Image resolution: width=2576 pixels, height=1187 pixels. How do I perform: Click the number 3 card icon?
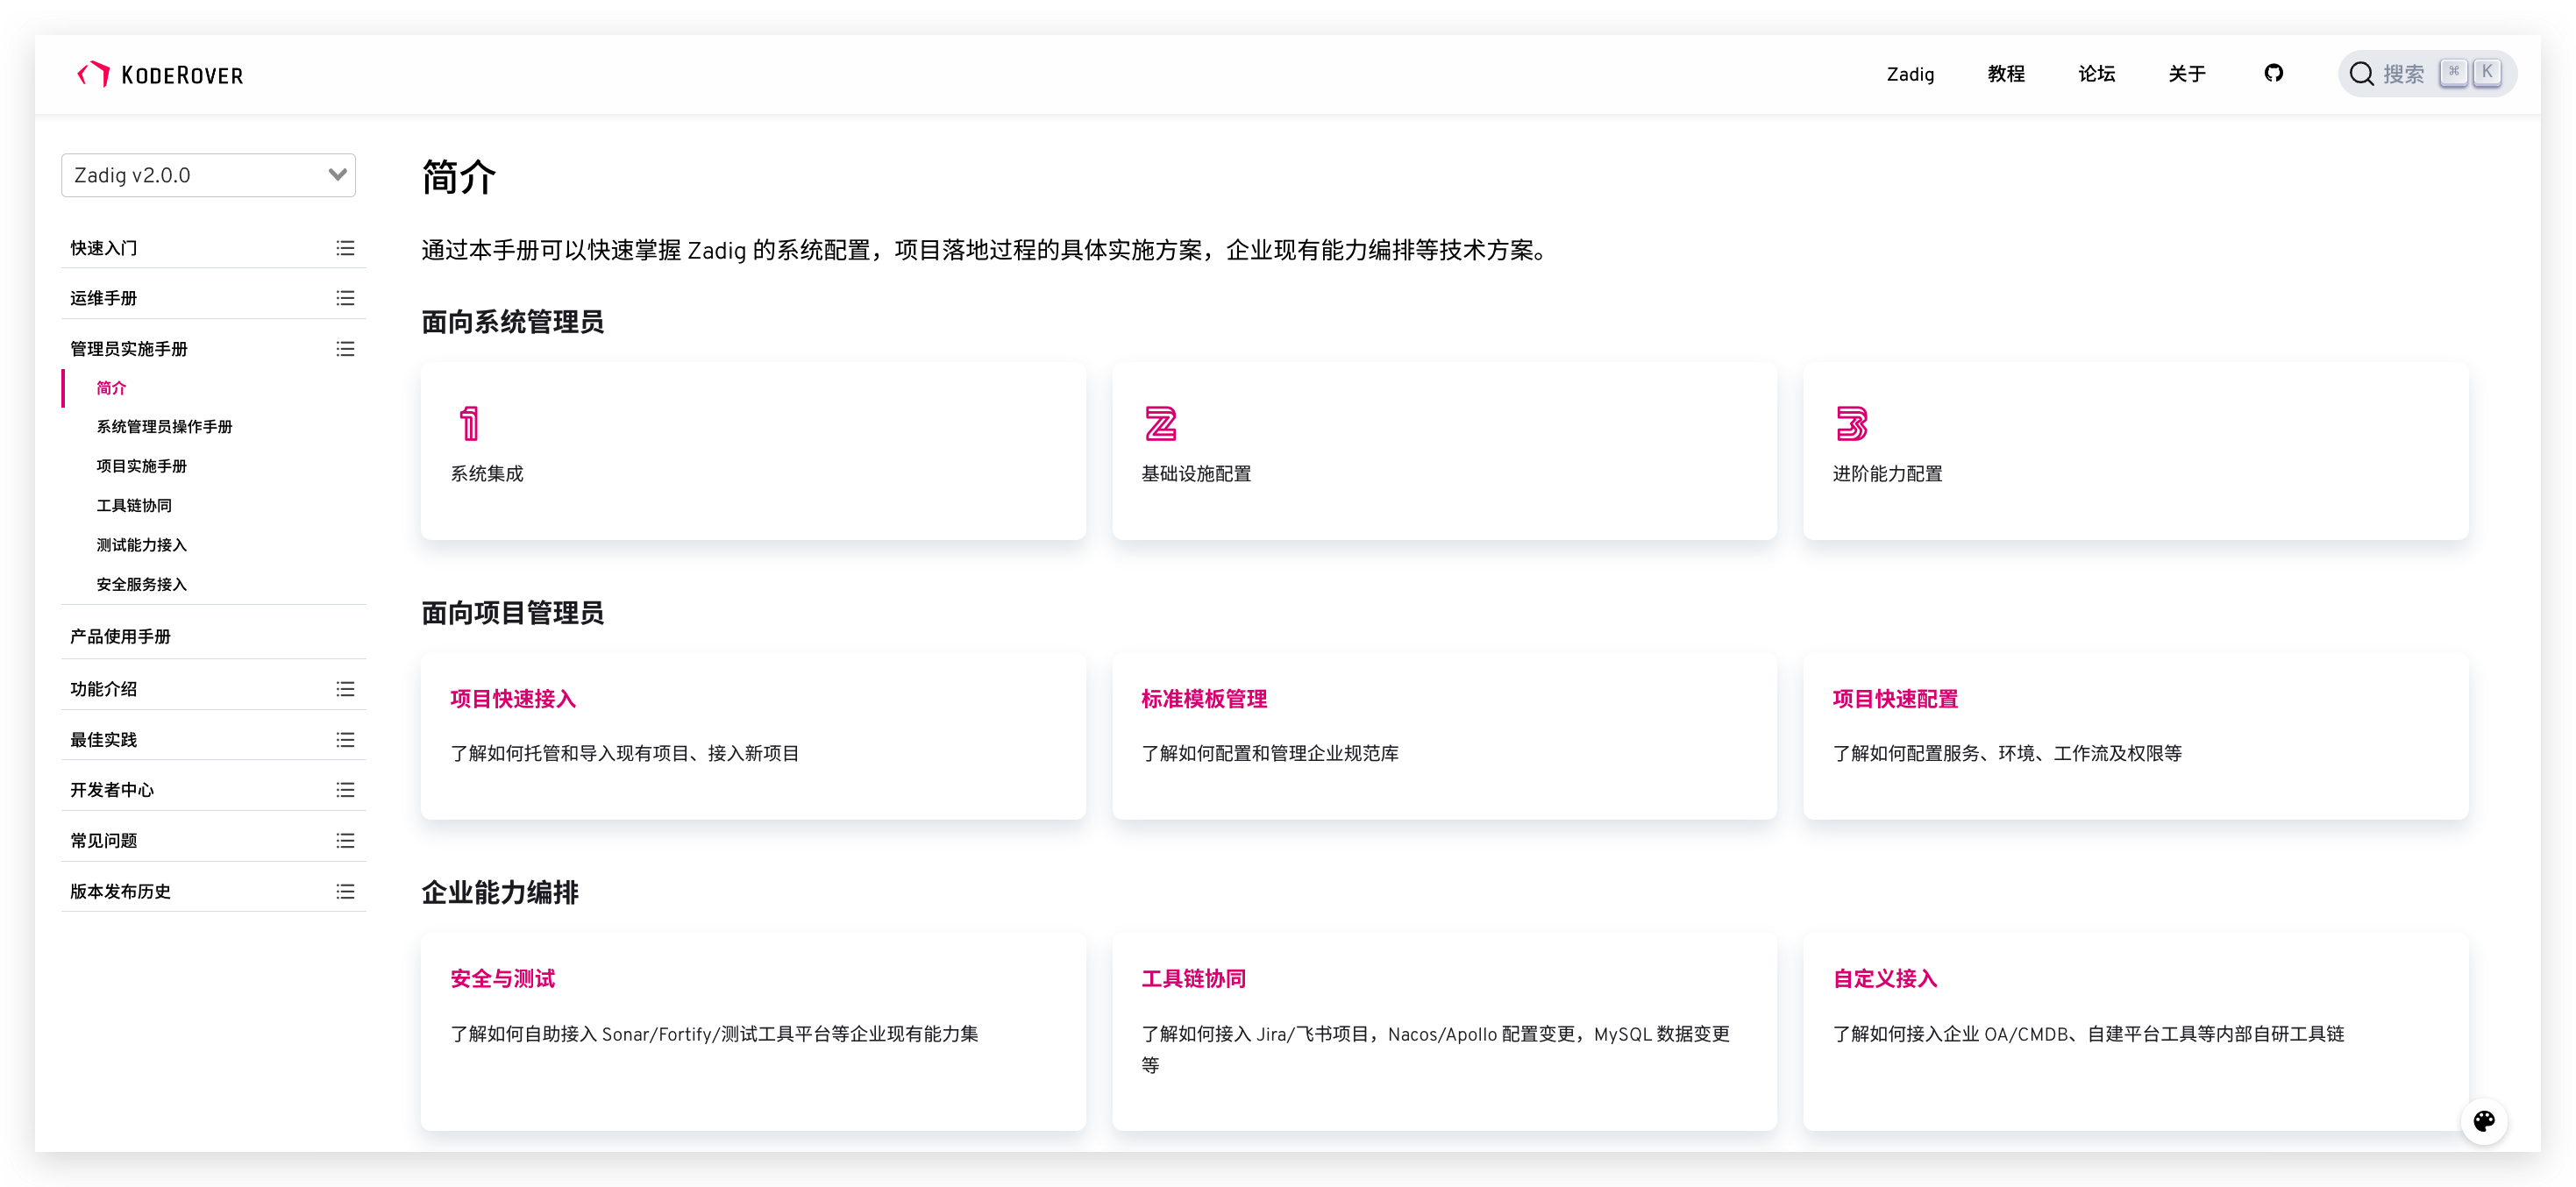pyautogui.click(x=1851, y=423)
